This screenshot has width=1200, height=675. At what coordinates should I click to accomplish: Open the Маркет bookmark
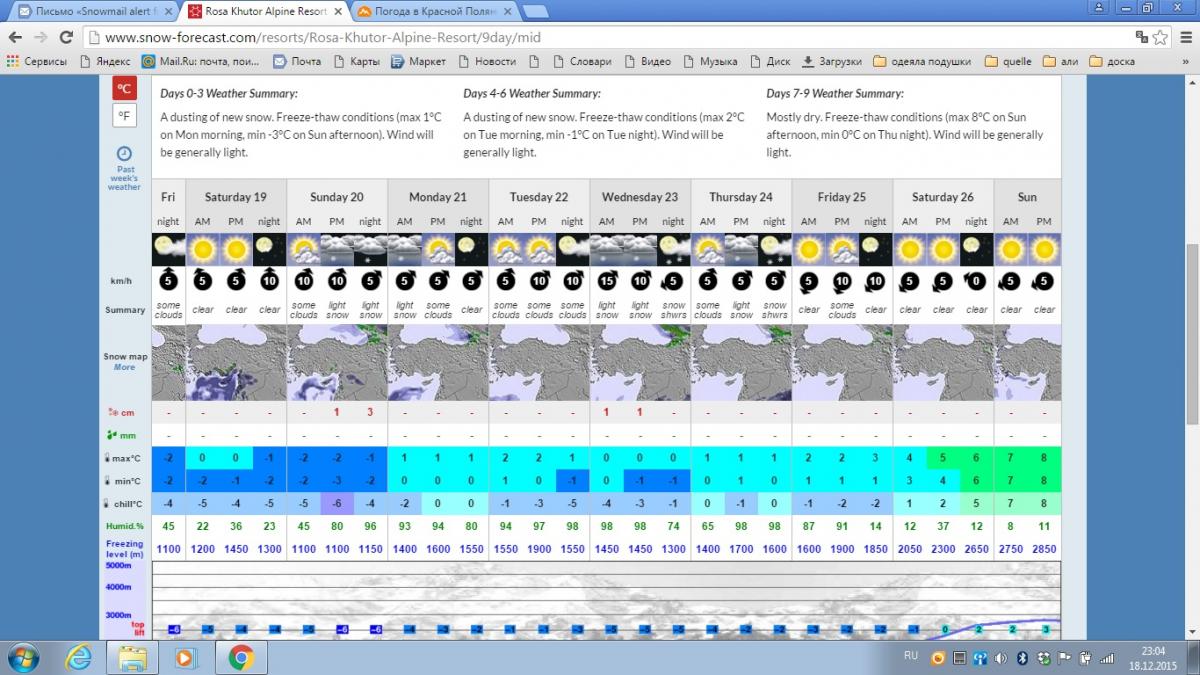coord(418,61)
